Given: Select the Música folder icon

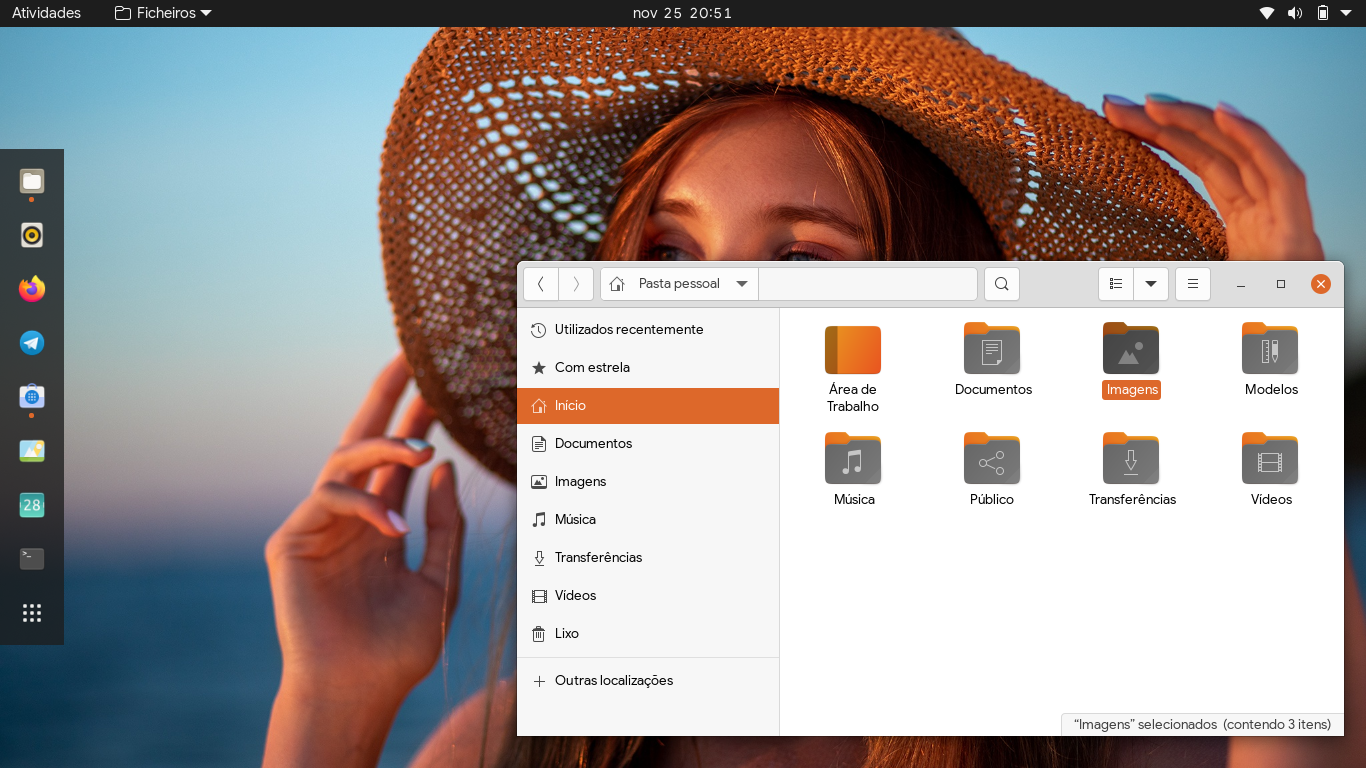Looking at the screenshot, I should point(853,459).
